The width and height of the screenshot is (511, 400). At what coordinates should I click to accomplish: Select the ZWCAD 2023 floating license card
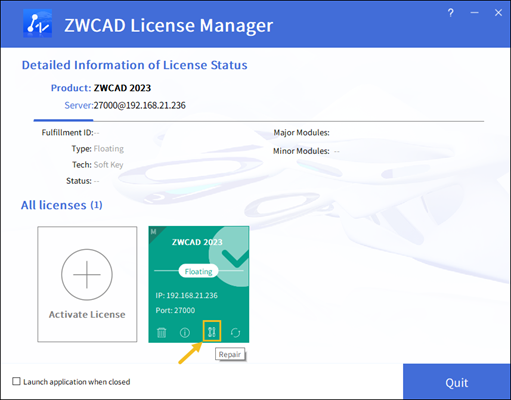click(x=199, y=284)
